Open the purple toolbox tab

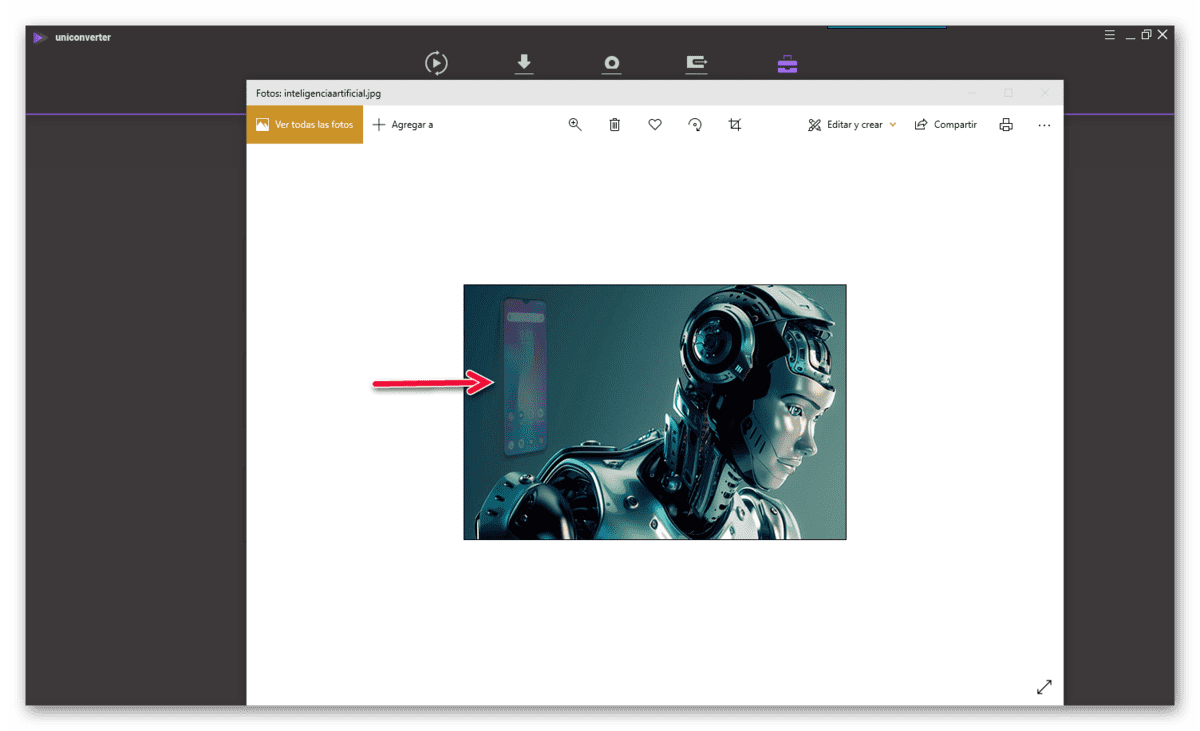click(787, 64)
